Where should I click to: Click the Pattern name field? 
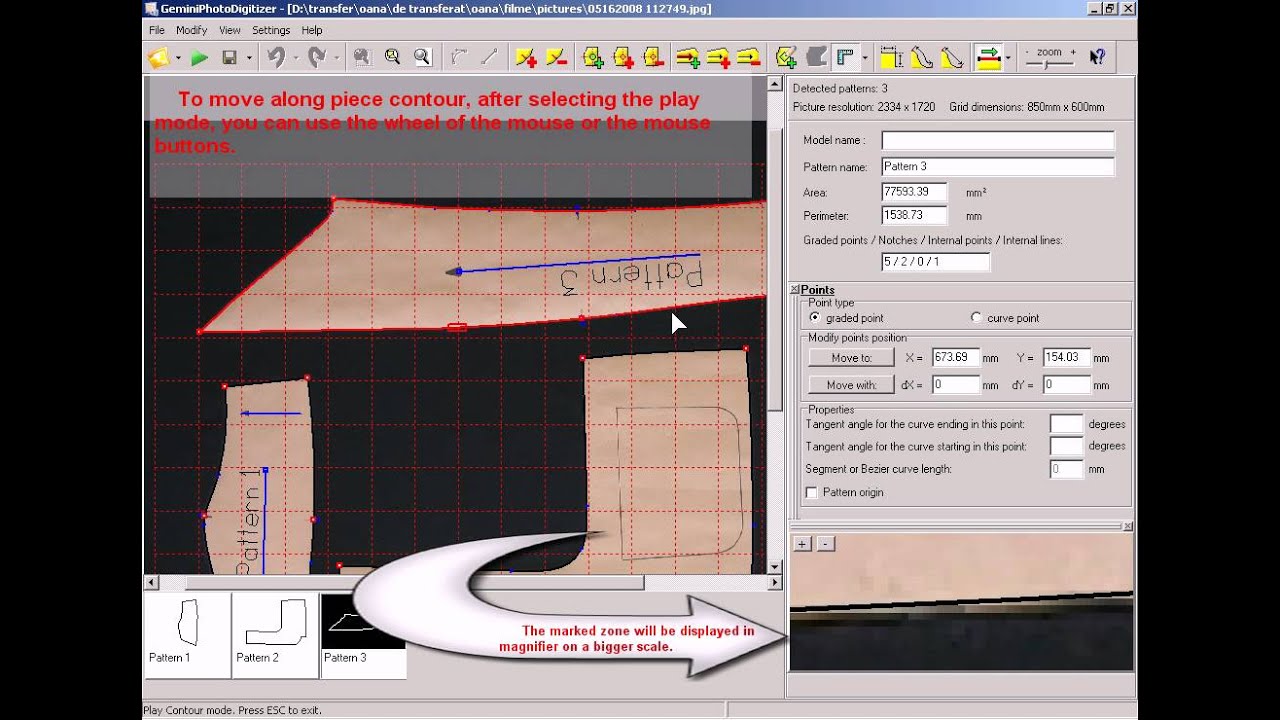point(998,166)
